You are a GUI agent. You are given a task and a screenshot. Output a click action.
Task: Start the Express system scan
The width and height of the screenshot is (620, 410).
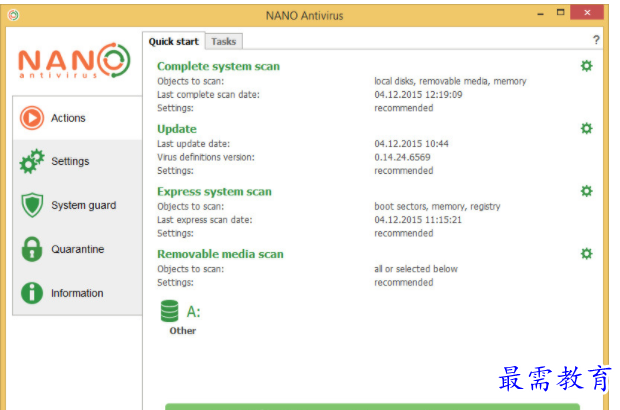click(214, 191)
